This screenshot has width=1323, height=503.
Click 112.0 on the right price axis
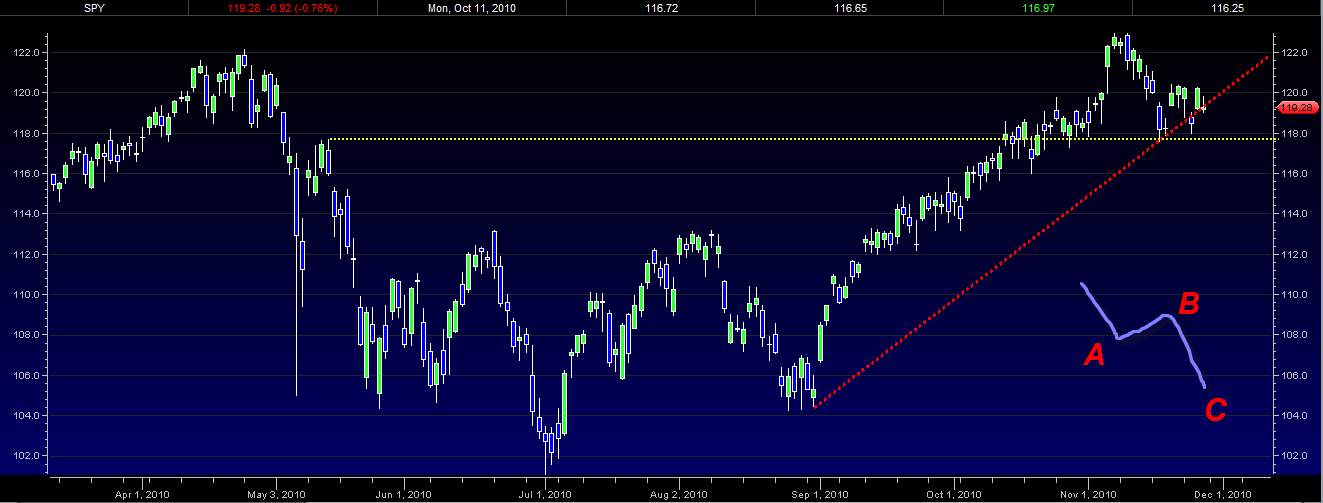[x=1294, y=255]
